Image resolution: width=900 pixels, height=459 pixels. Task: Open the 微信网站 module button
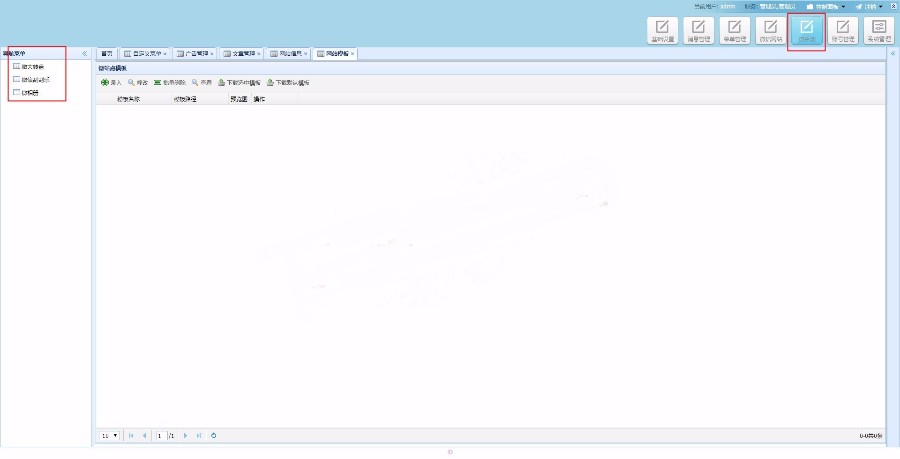coord(771,30)
